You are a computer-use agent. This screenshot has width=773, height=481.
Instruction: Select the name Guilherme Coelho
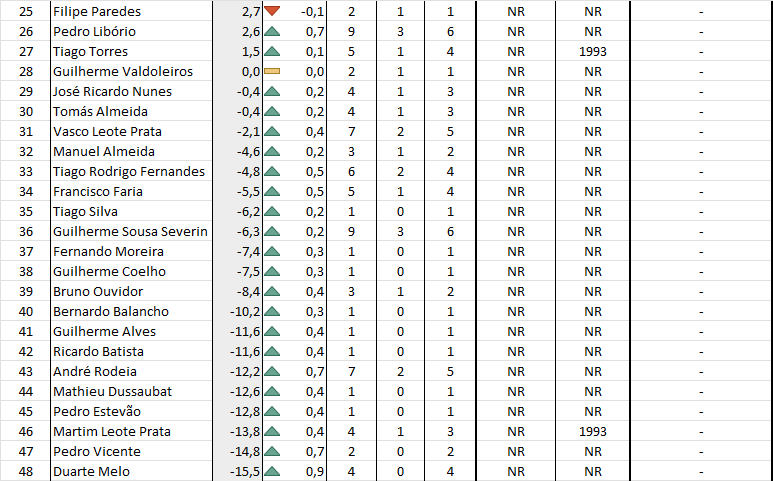point(109,272)
